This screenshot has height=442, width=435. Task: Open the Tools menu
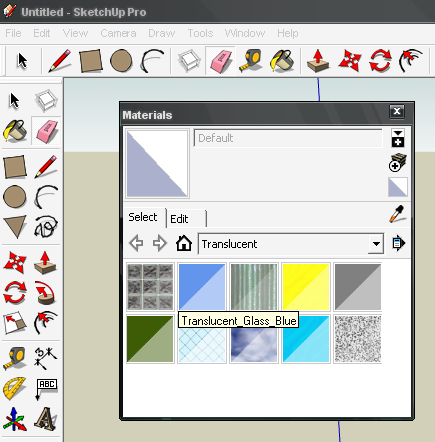point(200,33)
